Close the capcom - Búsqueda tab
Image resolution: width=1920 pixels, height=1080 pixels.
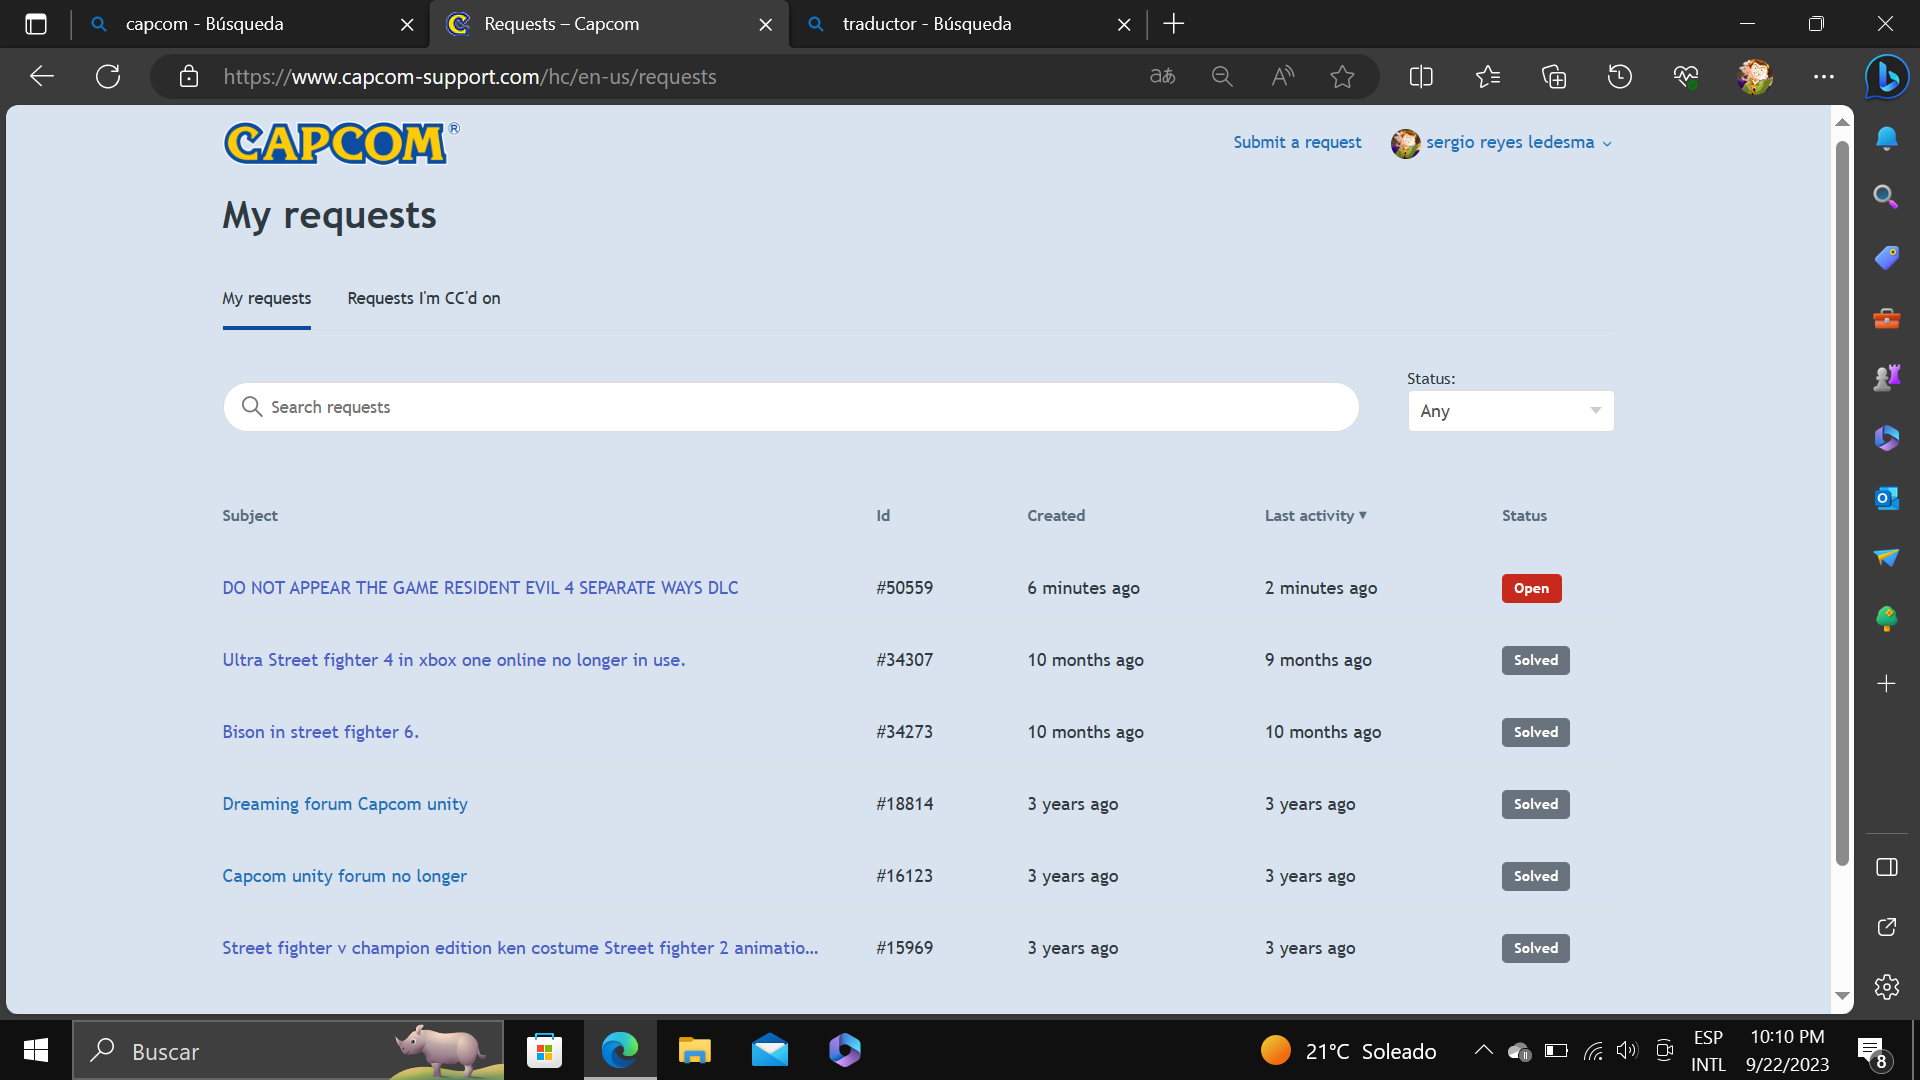(407, 24)
